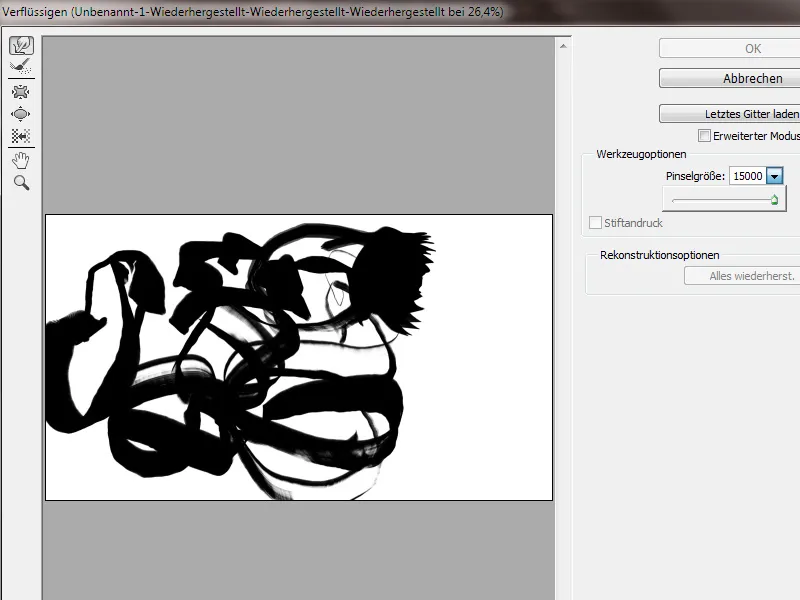Image resolution: width=800 pixels, height=600 pixels.
Task: Select the Zoom magnifier tool
Action: (21, 183)
